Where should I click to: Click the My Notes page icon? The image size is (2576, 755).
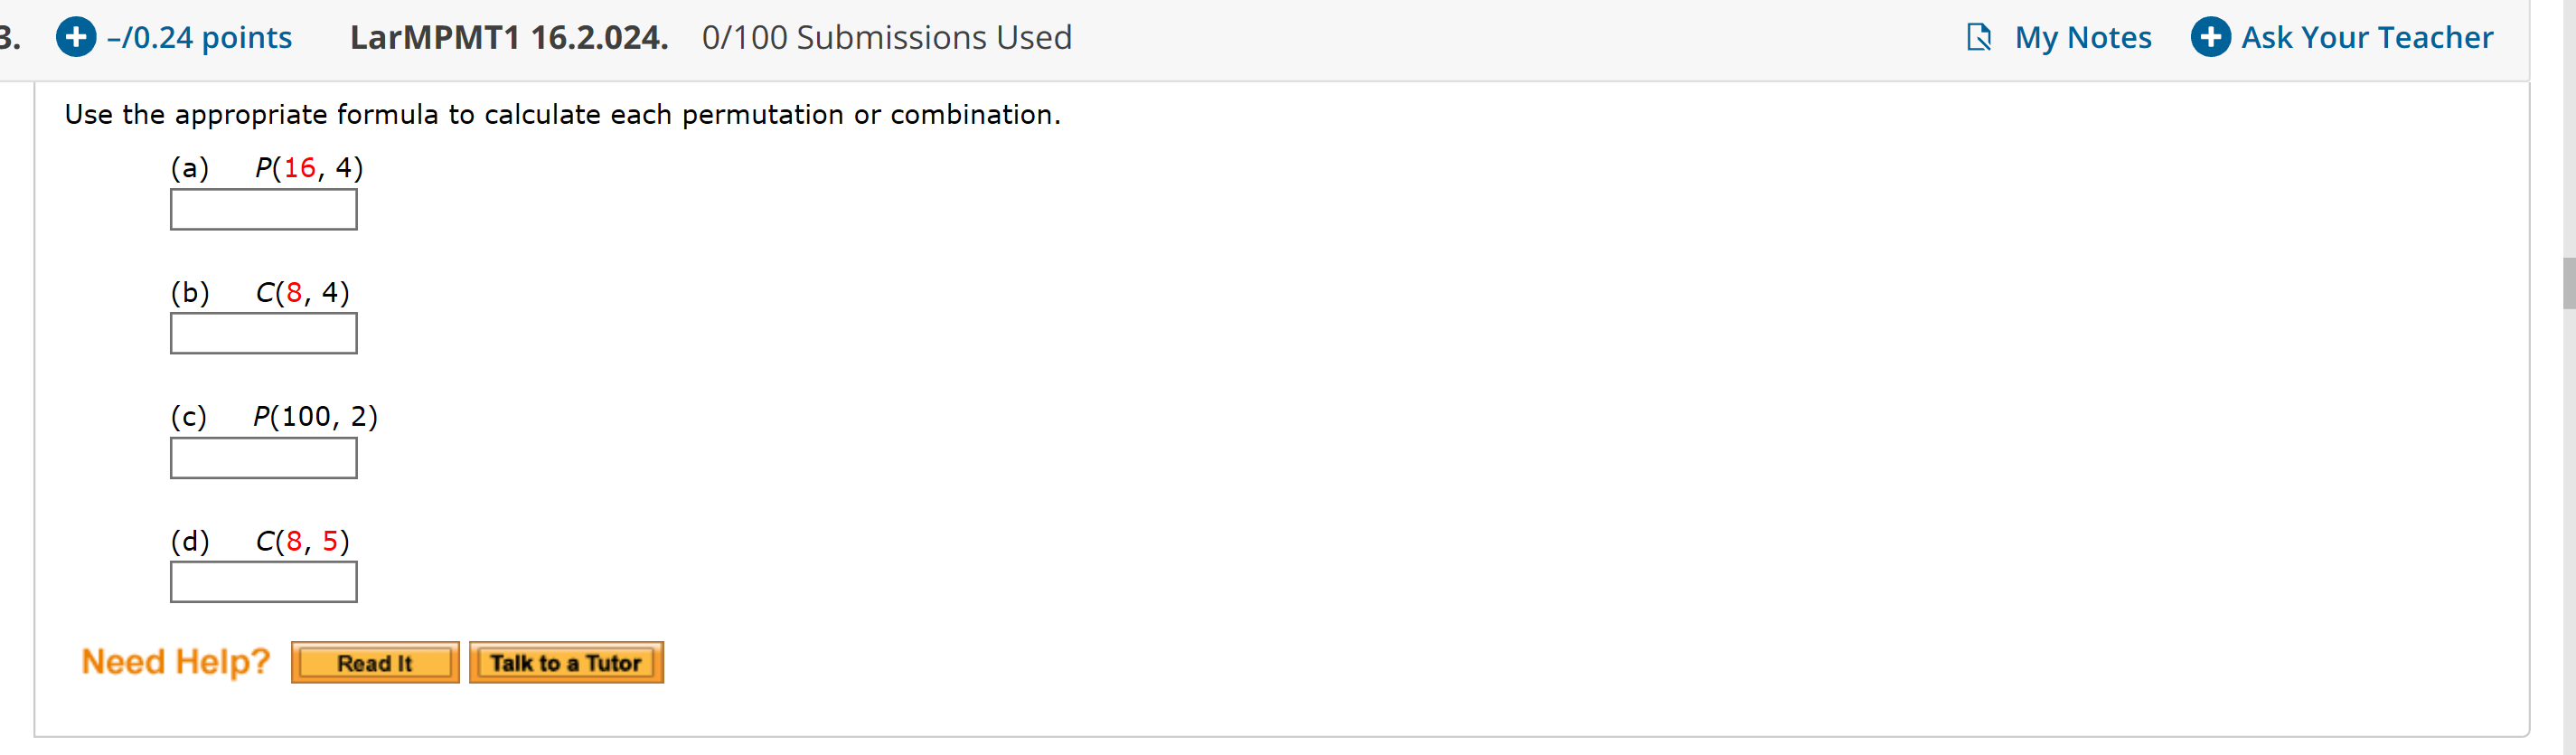tap(1977, 37)
